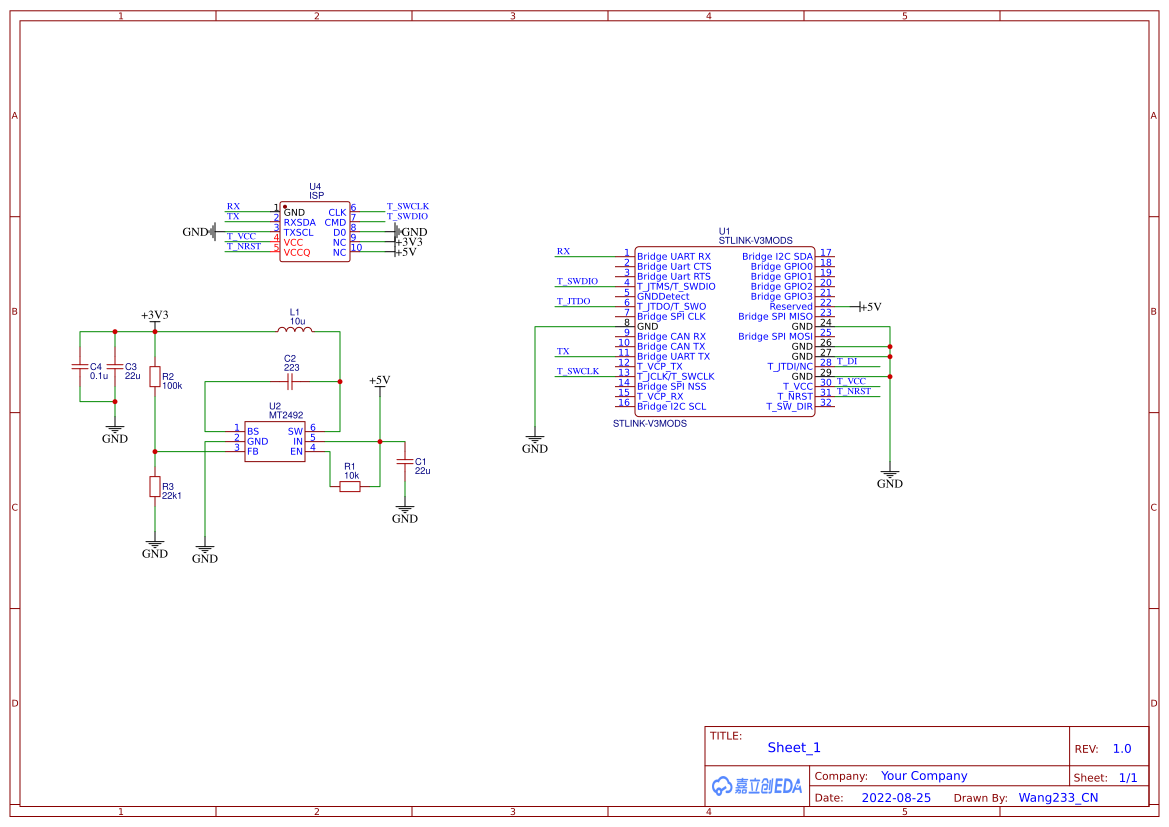Click the Your Company field
The image size is (1169, 827).
click(x=923, y=776)
